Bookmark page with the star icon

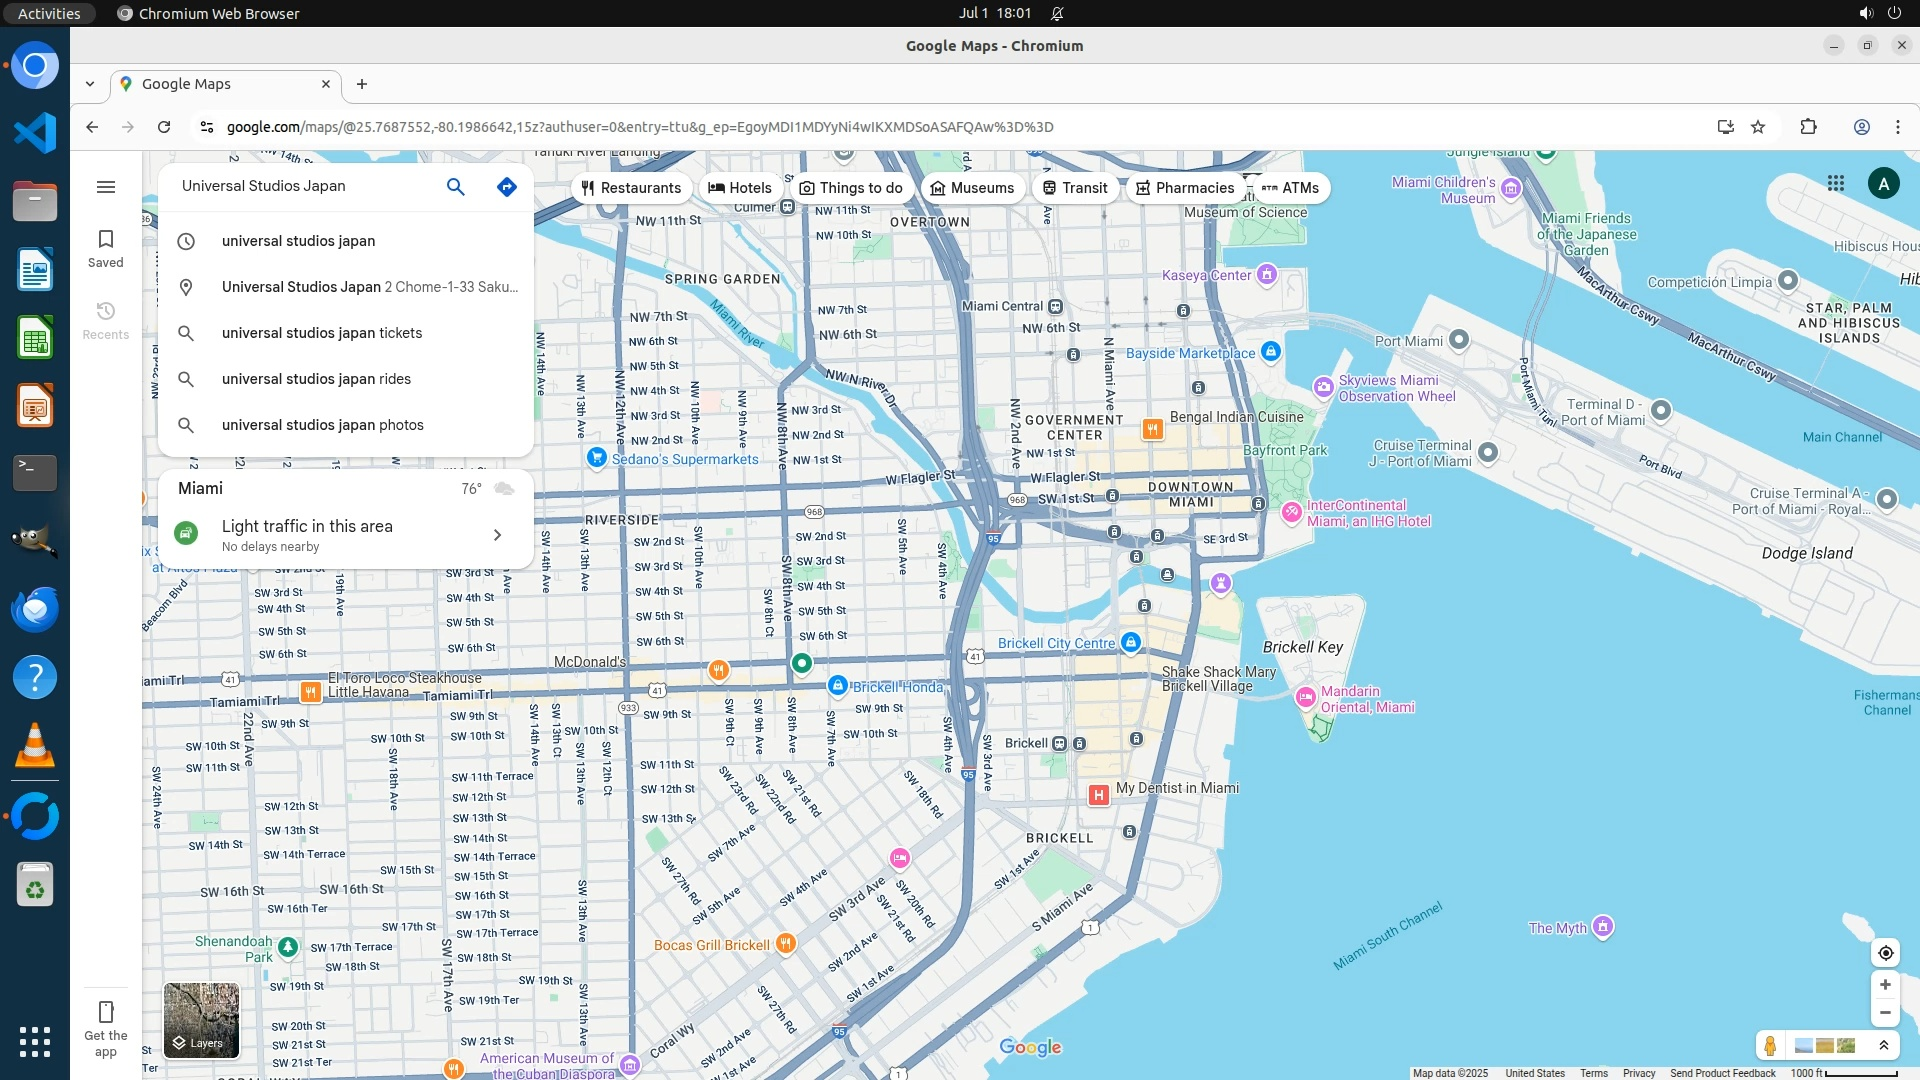point(1758,127)
